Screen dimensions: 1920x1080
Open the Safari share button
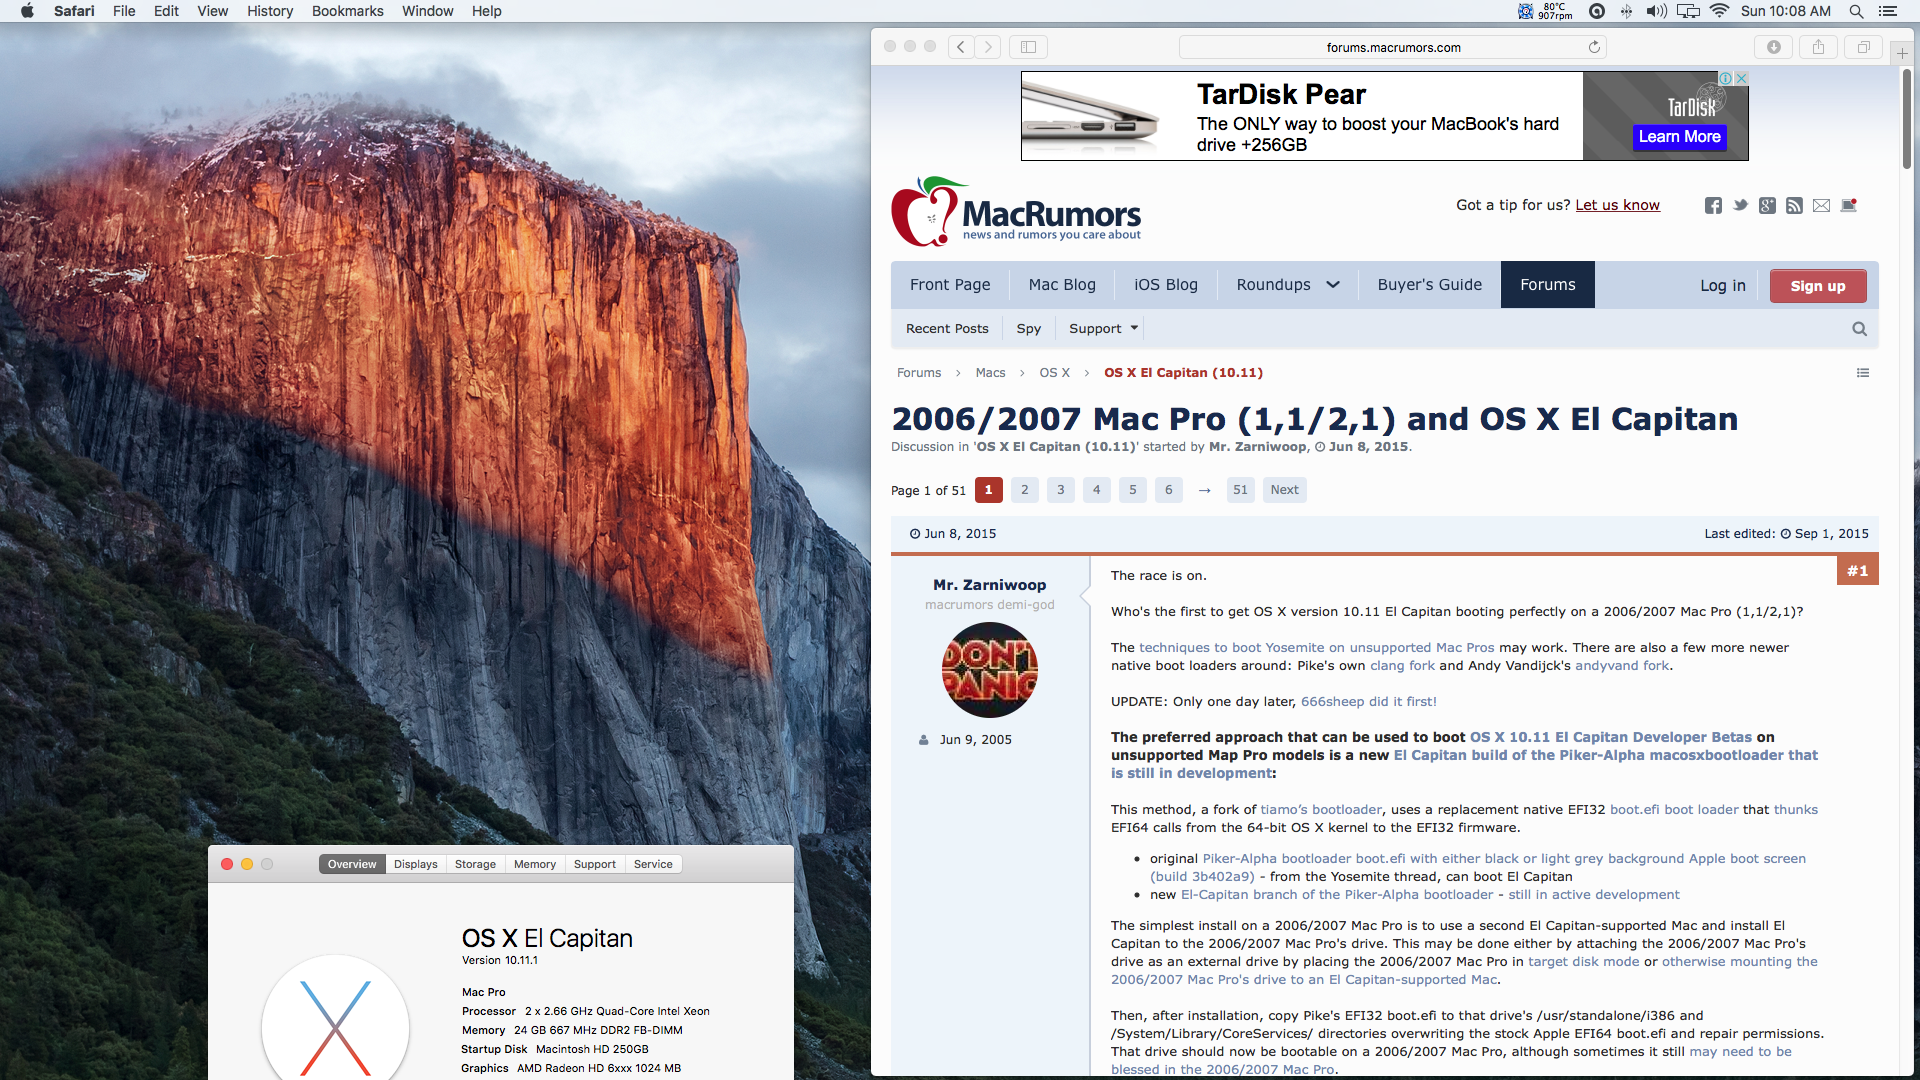pos(1819,47)
